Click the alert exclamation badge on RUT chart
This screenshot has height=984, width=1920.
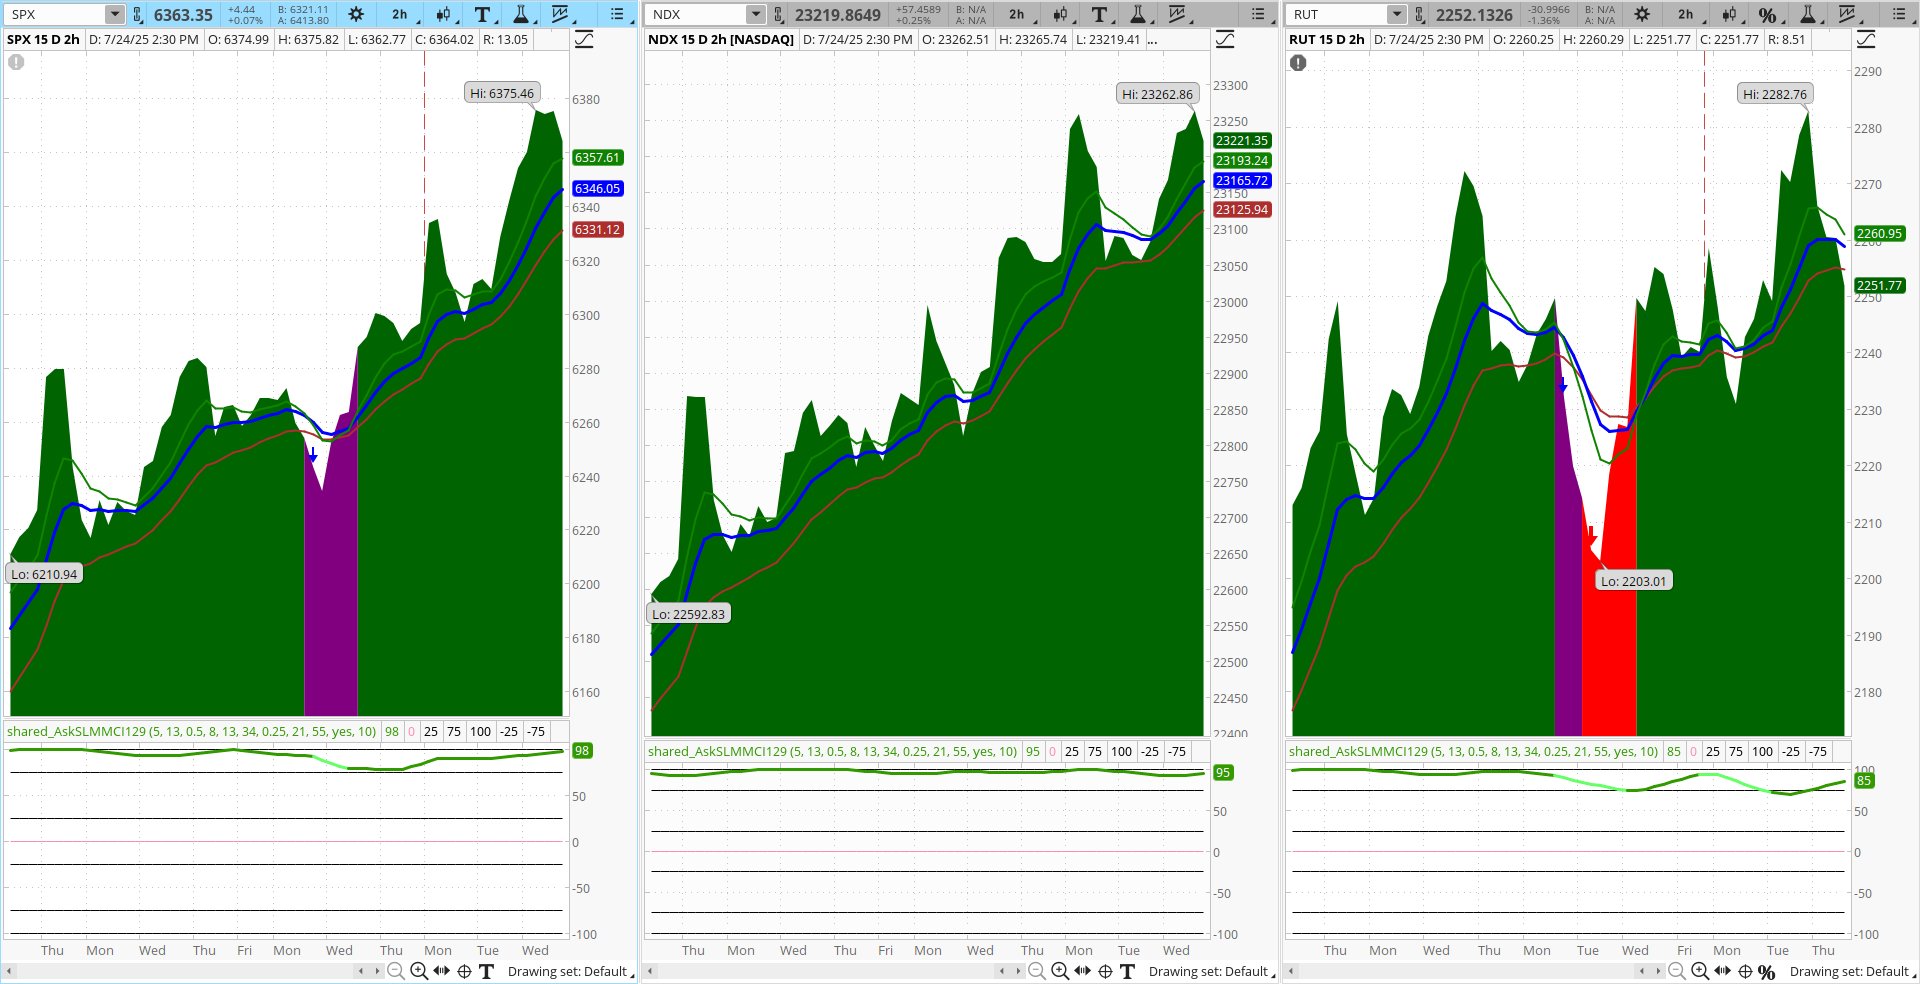click(x=1298, y=63)
